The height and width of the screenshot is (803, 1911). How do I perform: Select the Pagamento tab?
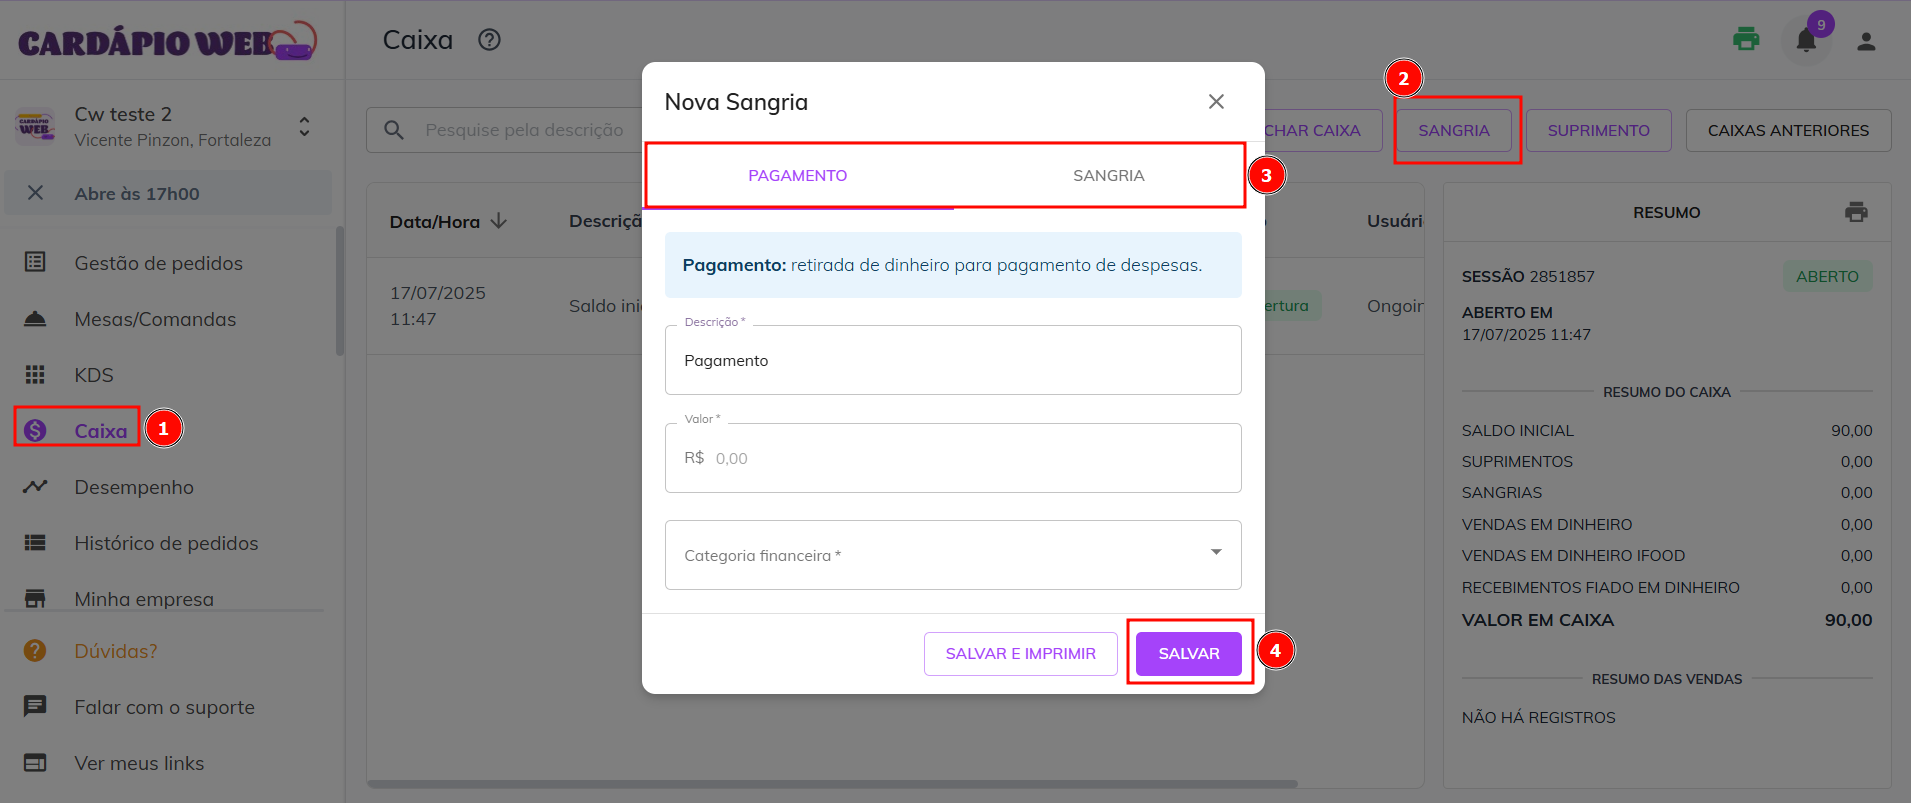[797, 176]
